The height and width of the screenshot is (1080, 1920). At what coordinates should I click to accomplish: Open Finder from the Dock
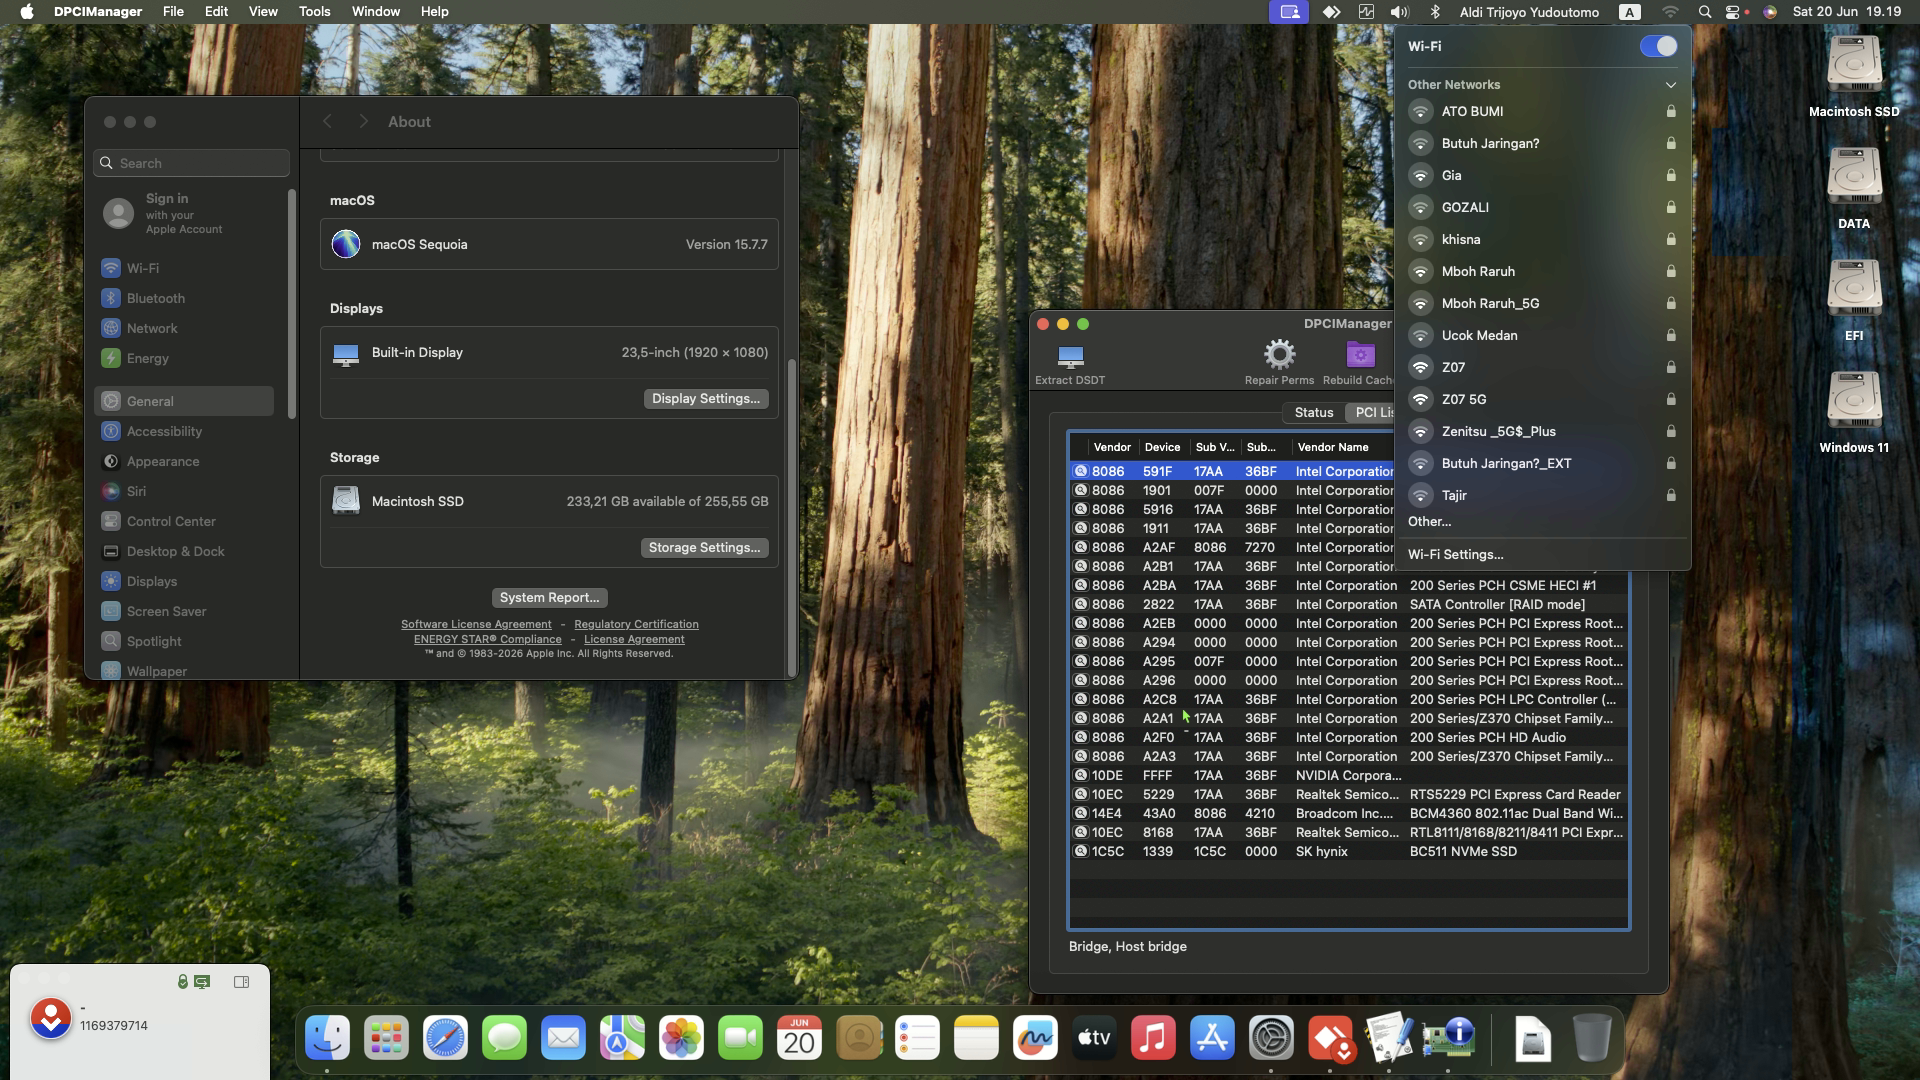pyautogui.click(x=327, y=1038)
